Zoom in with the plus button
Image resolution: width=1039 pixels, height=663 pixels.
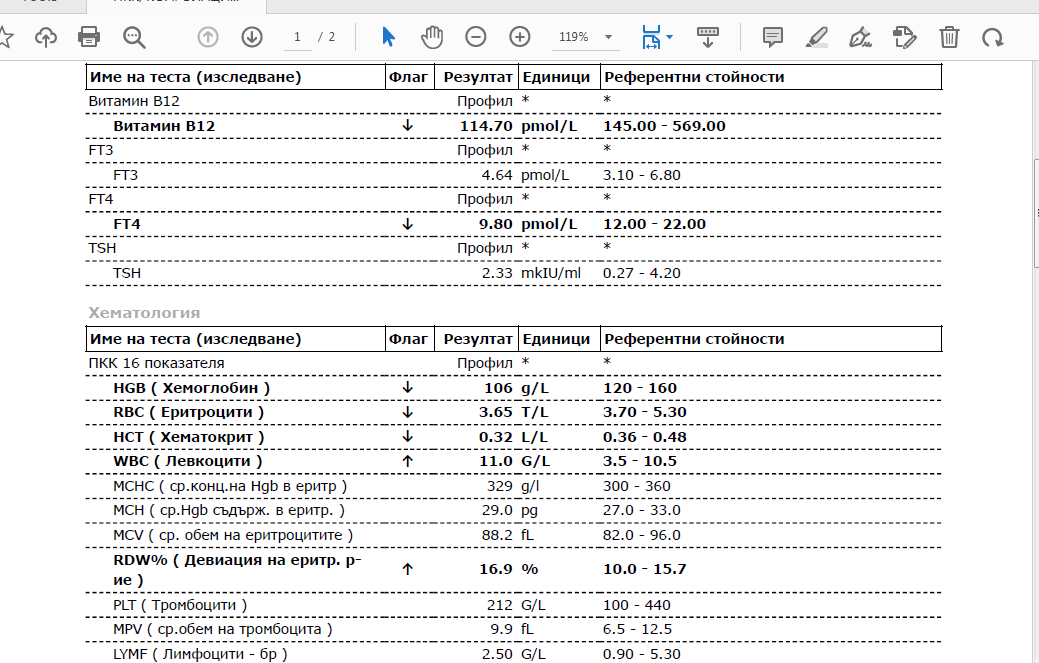click(x=520, y=37)
